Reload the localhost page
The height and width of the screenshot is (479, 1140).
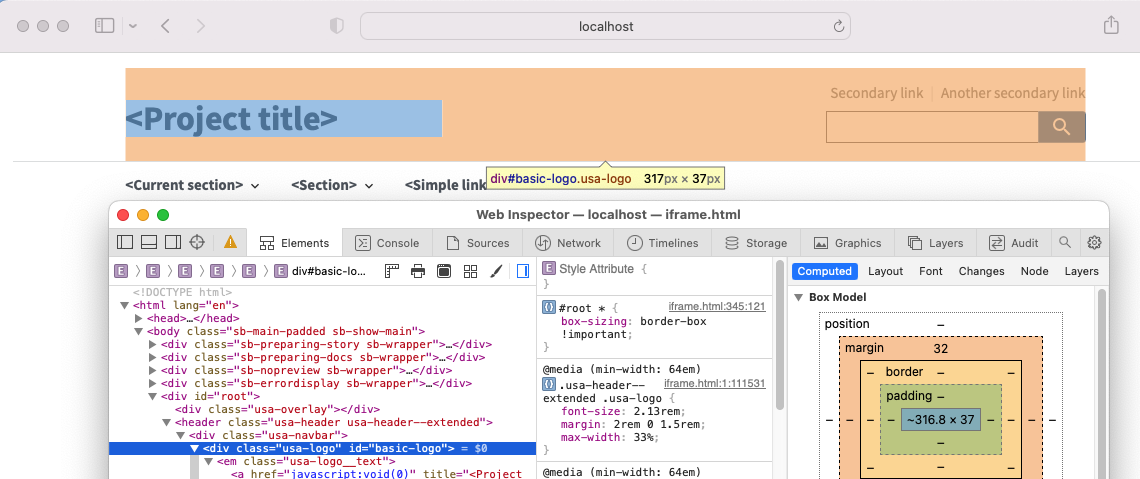(x=838, y=27)
